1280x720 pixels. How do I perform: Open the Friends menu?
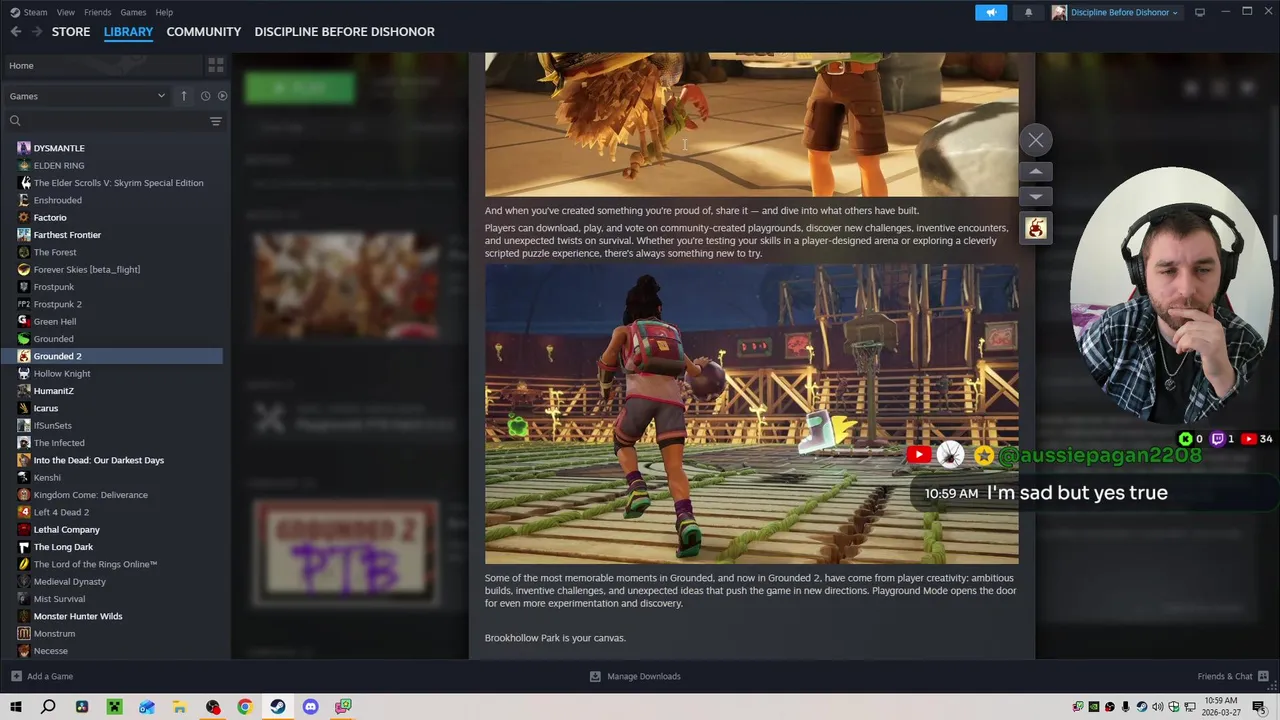point(97,12)
